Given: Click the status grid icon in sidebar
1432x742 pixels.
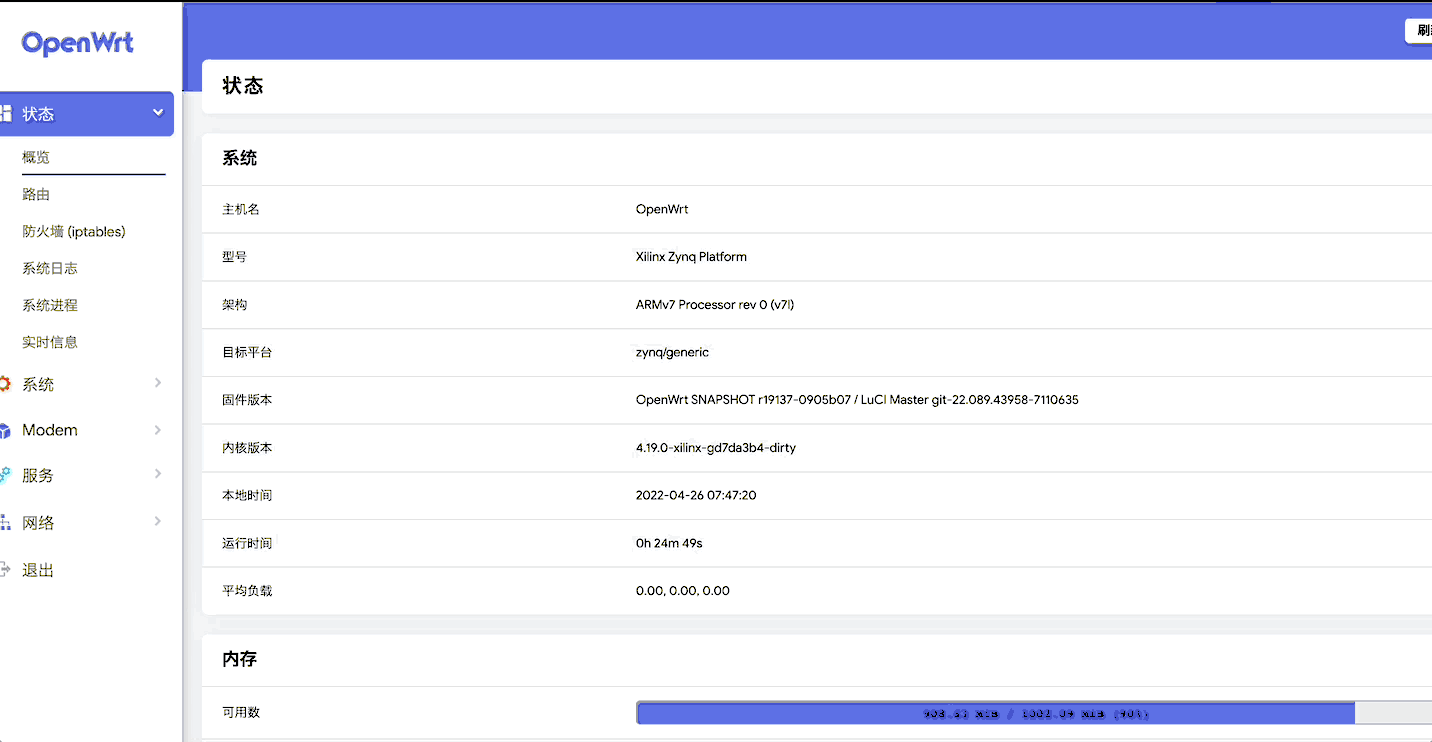Looking at the screenshot, I should point(6,114).
